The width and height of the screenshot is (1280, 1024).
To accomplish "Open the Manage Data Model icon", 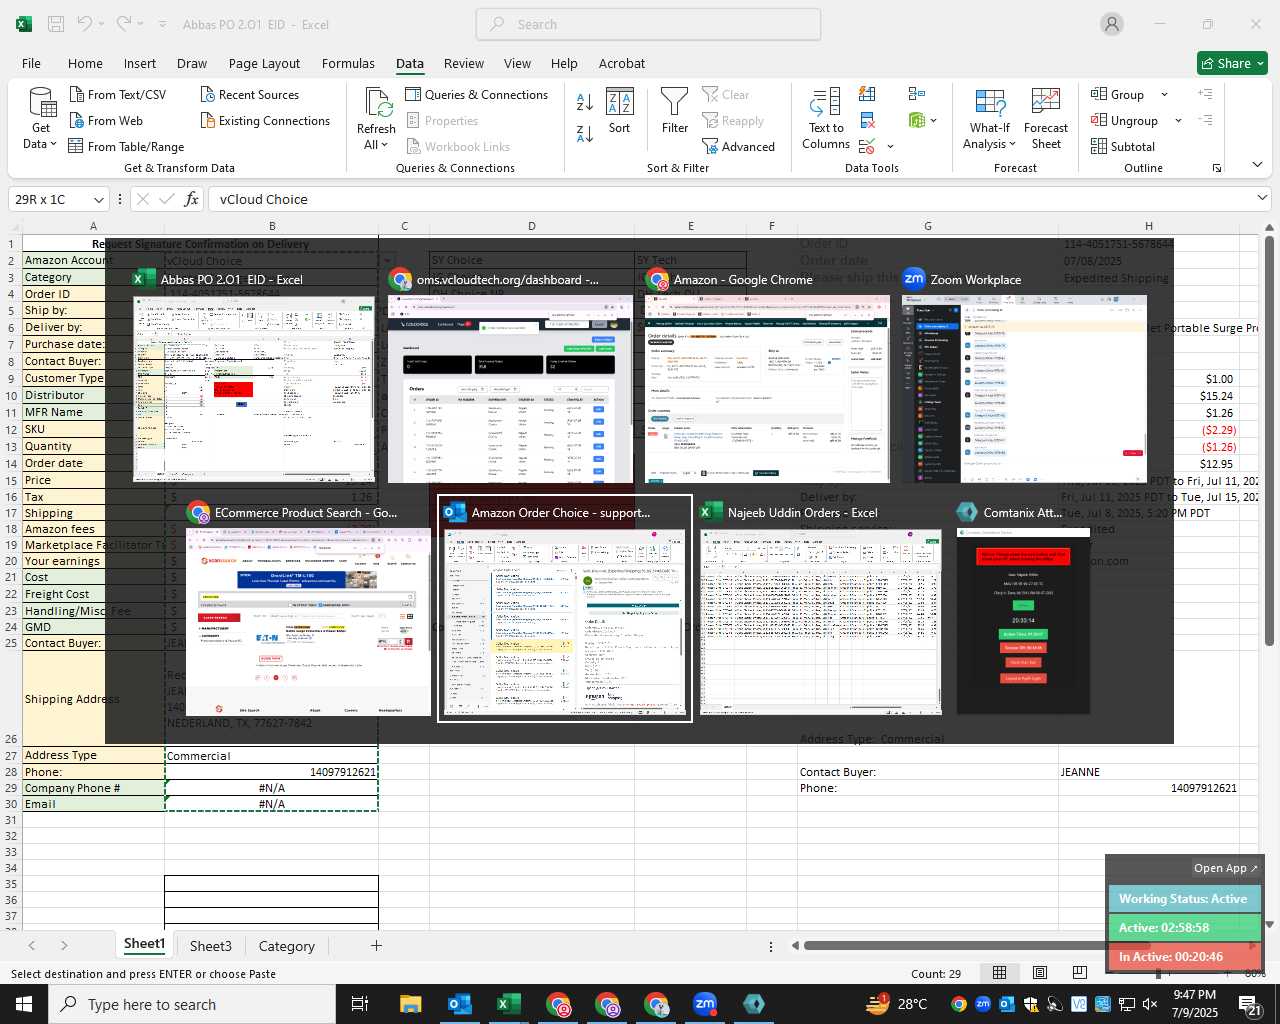I will click(917, 121).
